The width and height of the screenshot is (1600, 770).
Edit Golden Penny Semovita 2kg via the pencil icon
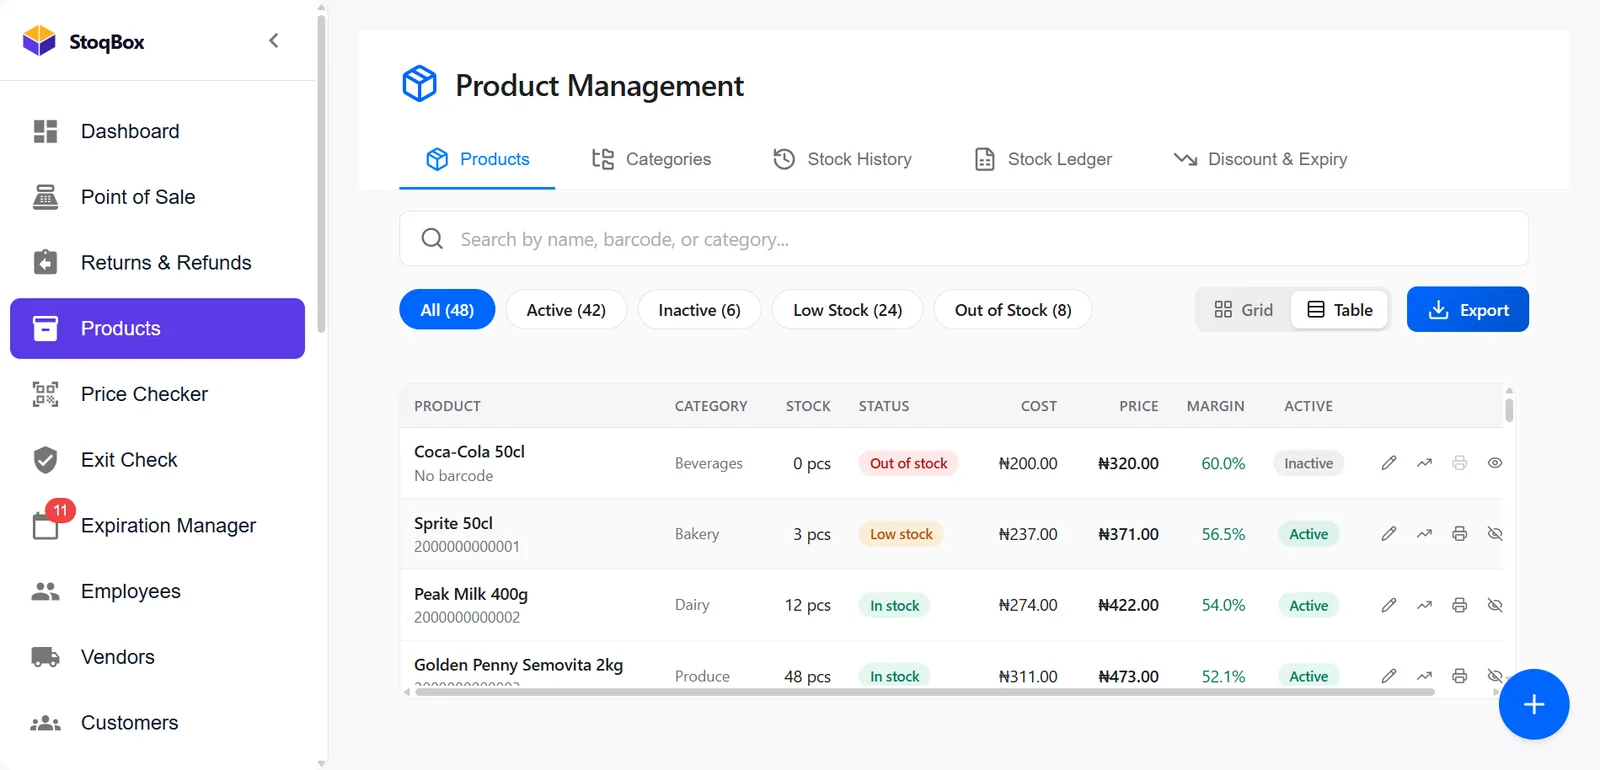click(1389, 676)
